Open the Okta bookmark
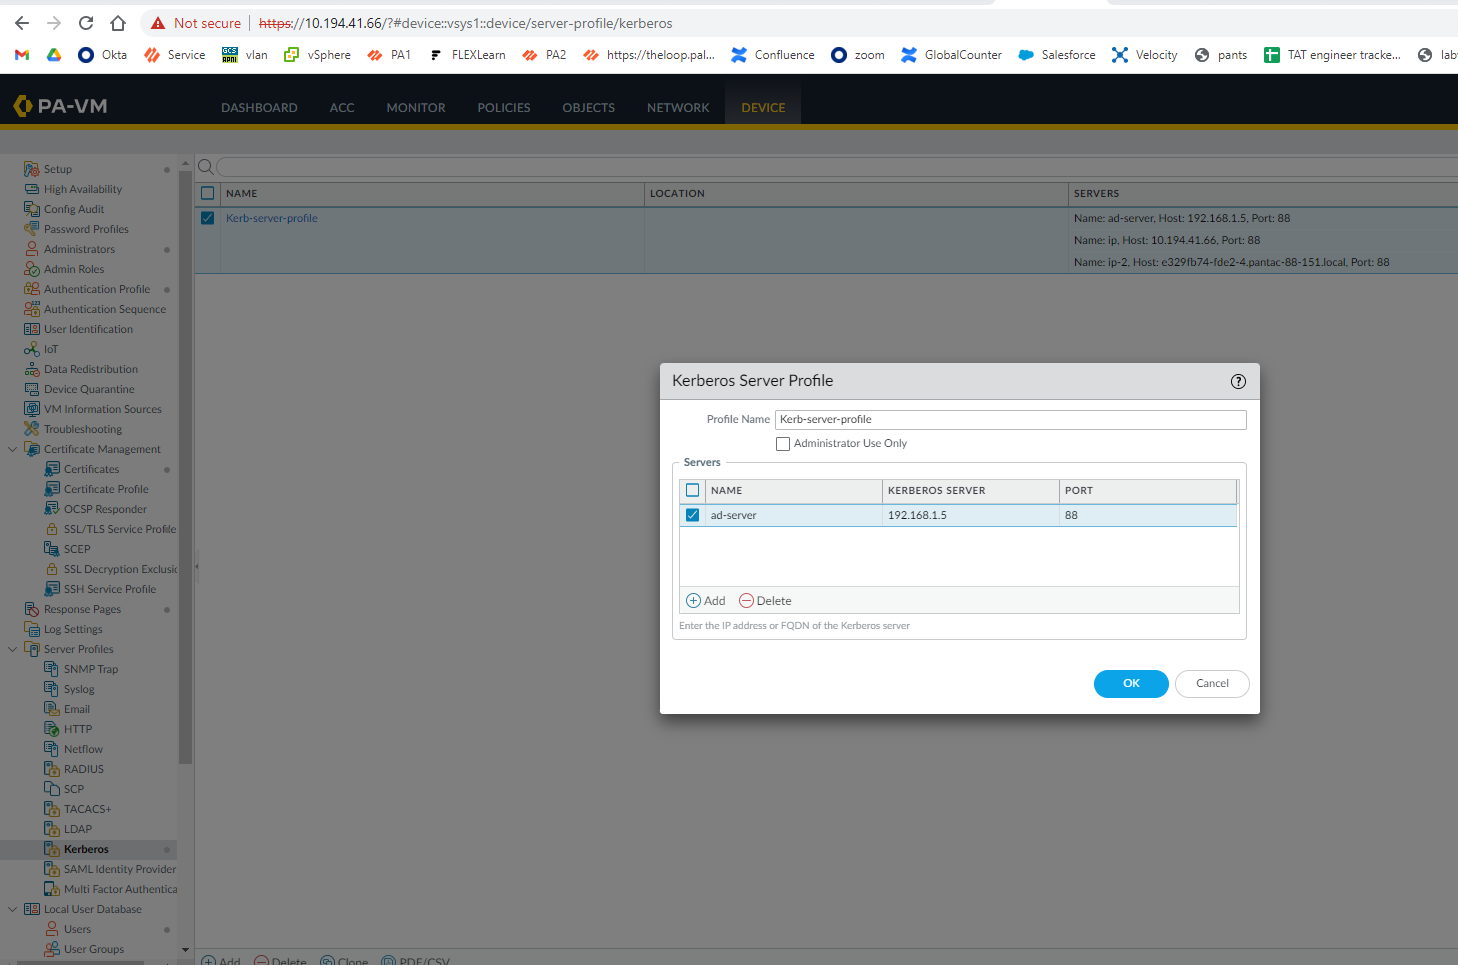The width and height of the screenshot is (1458, 965). click(x=103, y=55)
